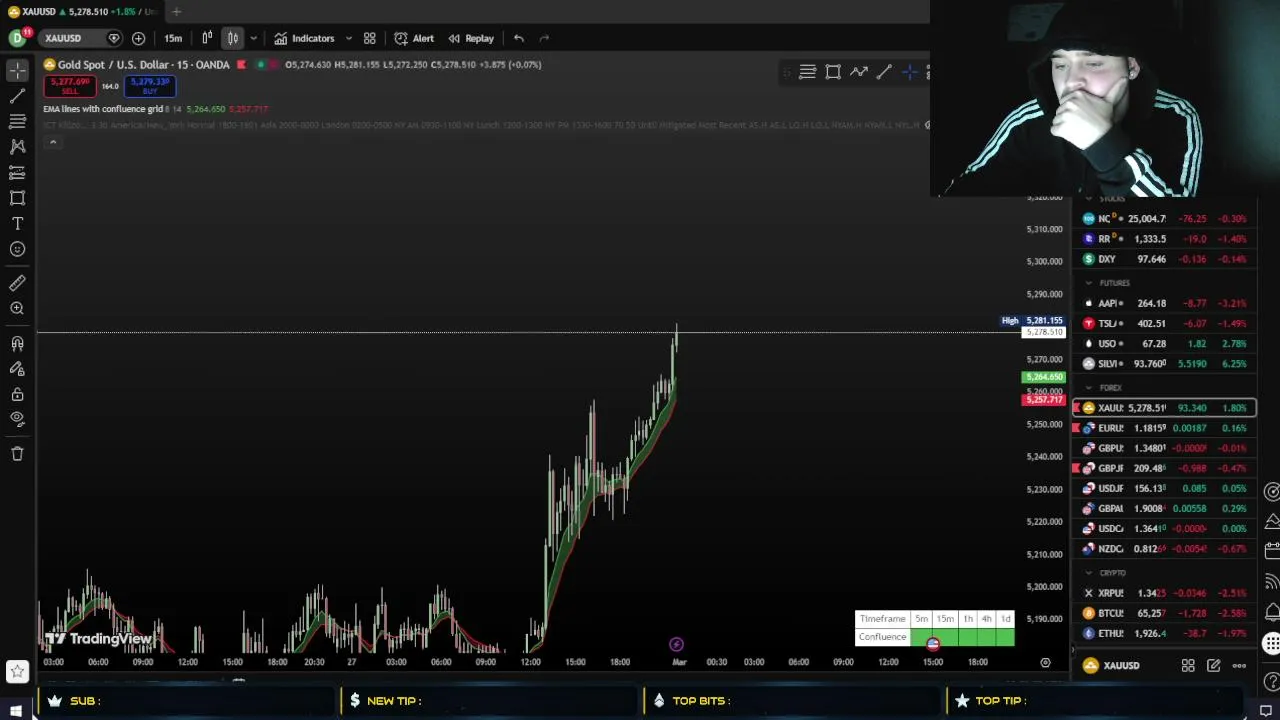Open chart time axis settings gear
Viewport: 1280px width, 720px height.
1045,662
